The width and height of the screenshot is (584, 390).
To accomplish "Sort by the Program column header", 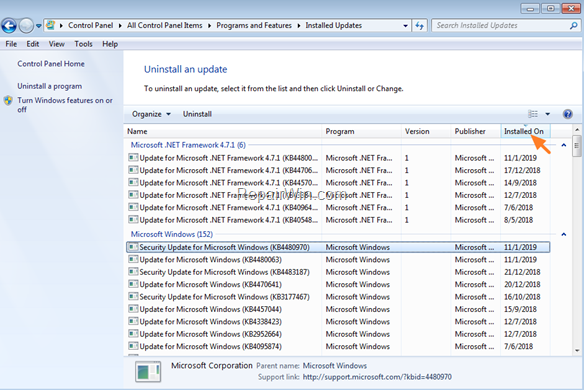I will click(362, 131).
